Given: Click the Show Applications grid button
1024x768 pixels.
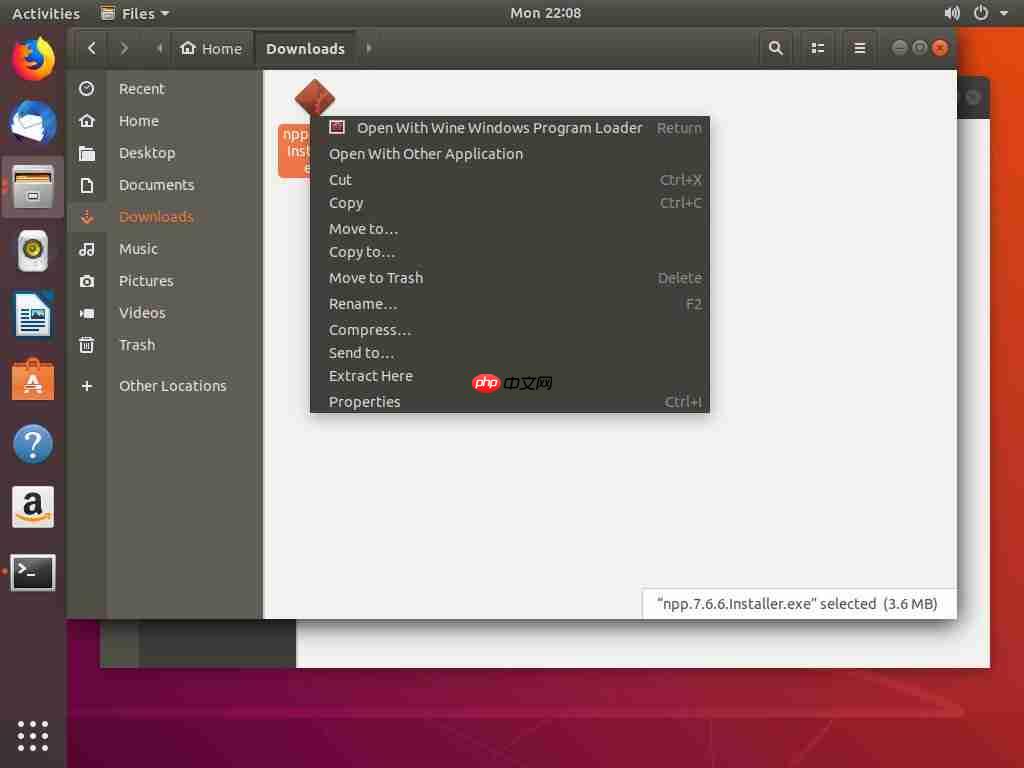Looking at the screenshot, I should point(32,736).
